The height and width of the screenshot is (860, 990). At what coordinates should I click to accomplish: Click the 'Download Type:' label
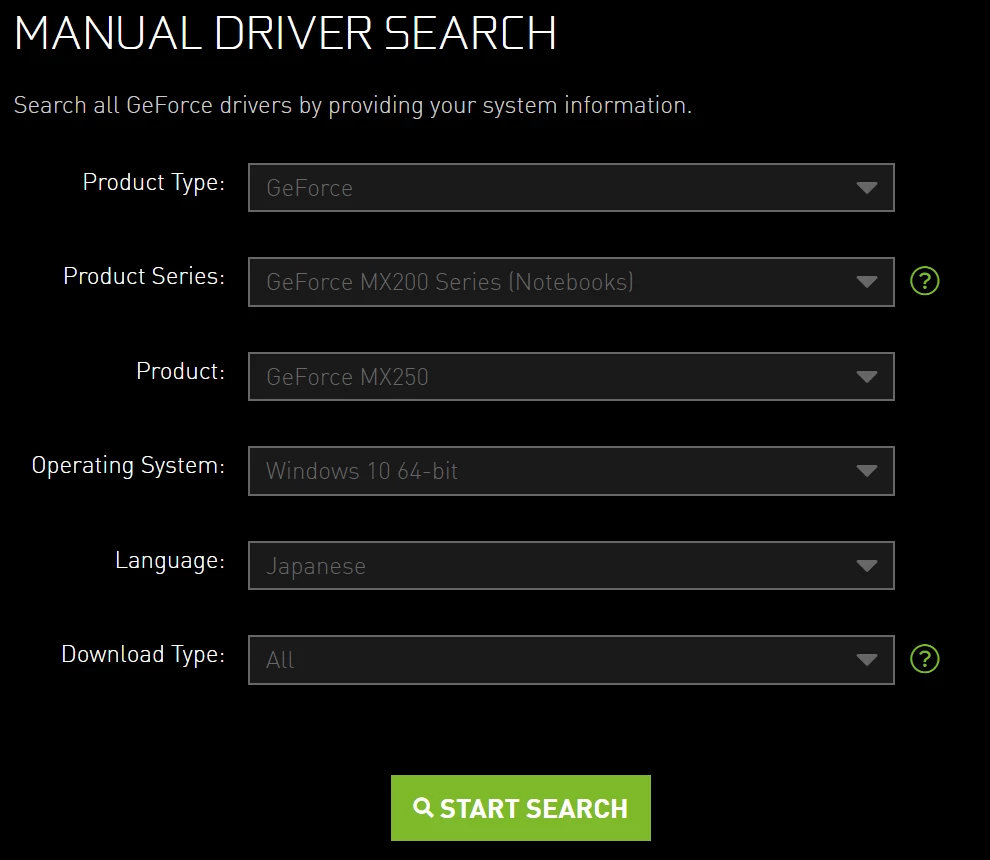pos(143,655)
